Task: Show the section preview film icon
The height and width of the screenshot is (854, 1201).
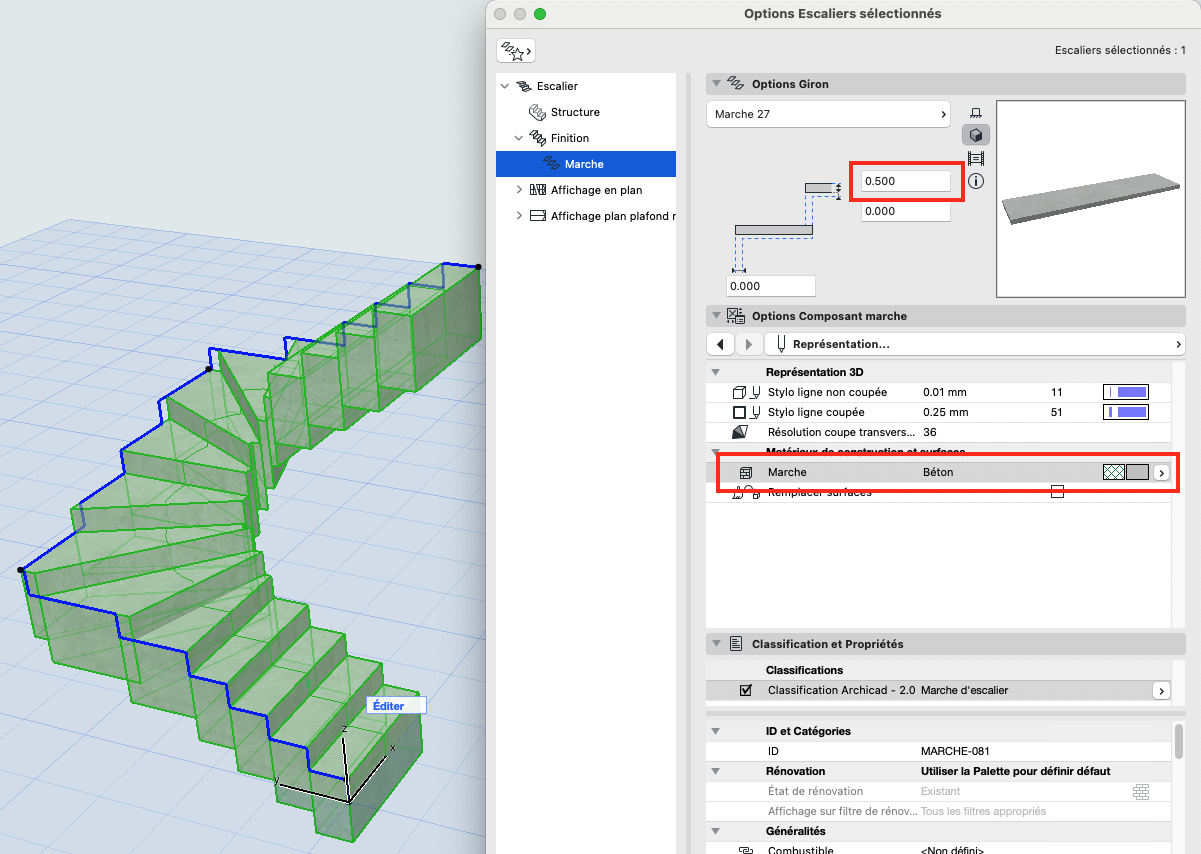Action: (977, 158)
